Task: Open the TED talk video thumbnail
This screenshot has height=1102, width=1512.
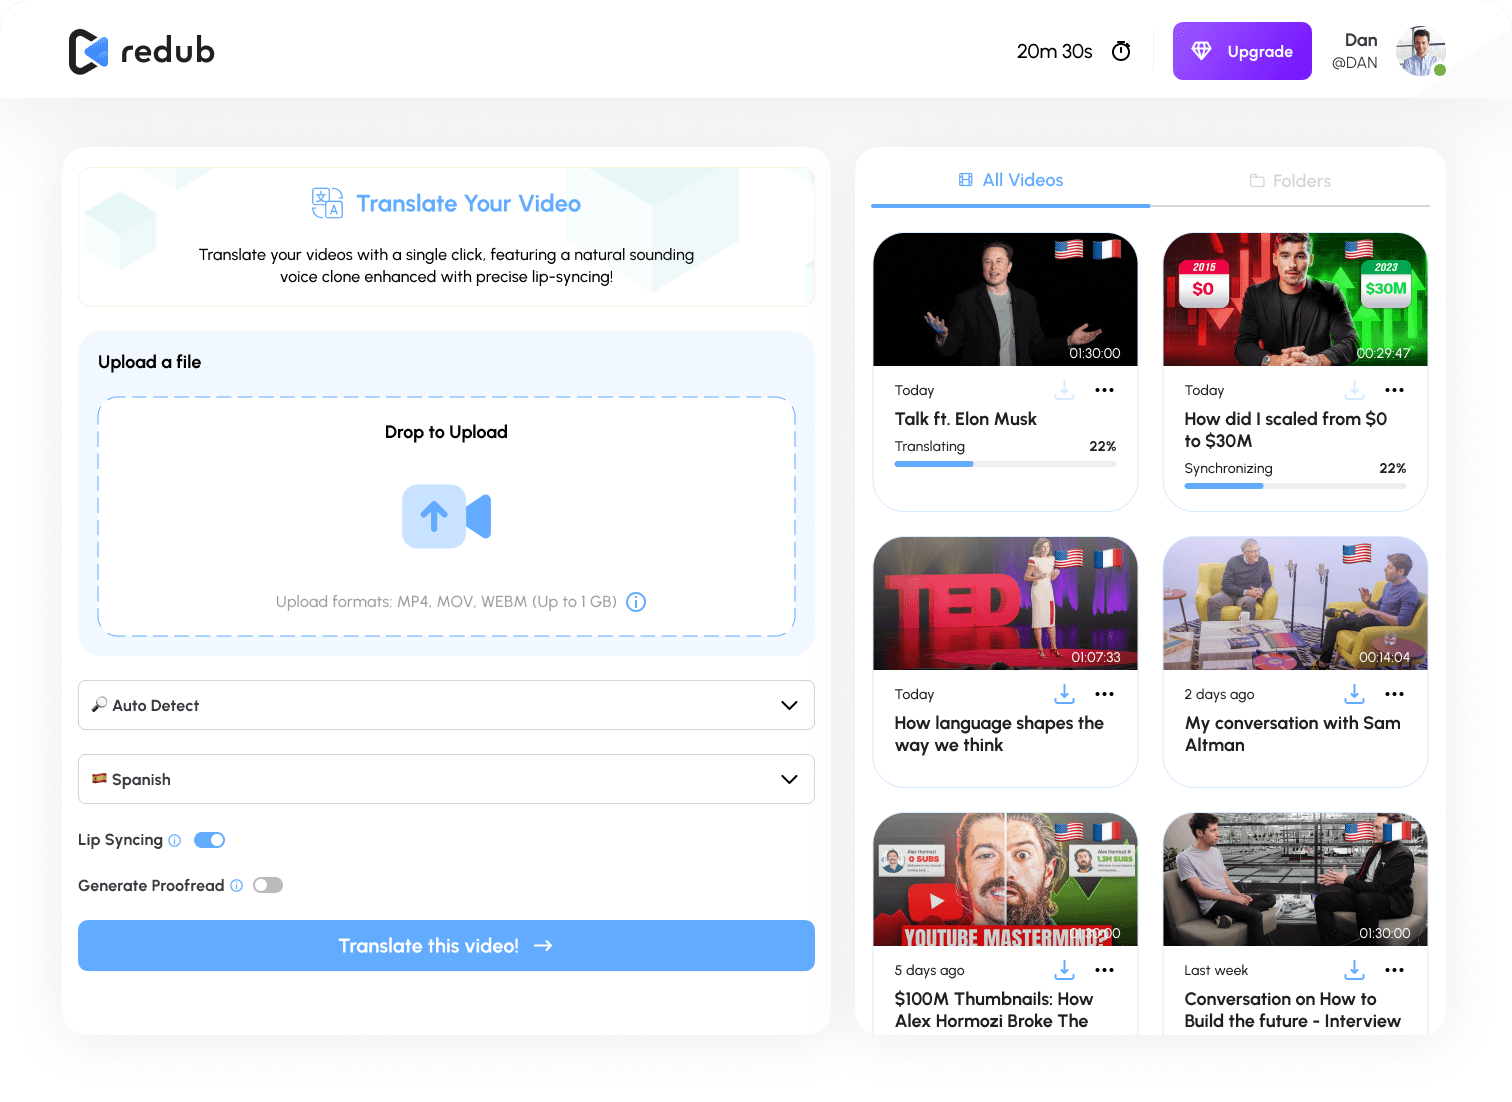Action: click(x=1005, y=603)
